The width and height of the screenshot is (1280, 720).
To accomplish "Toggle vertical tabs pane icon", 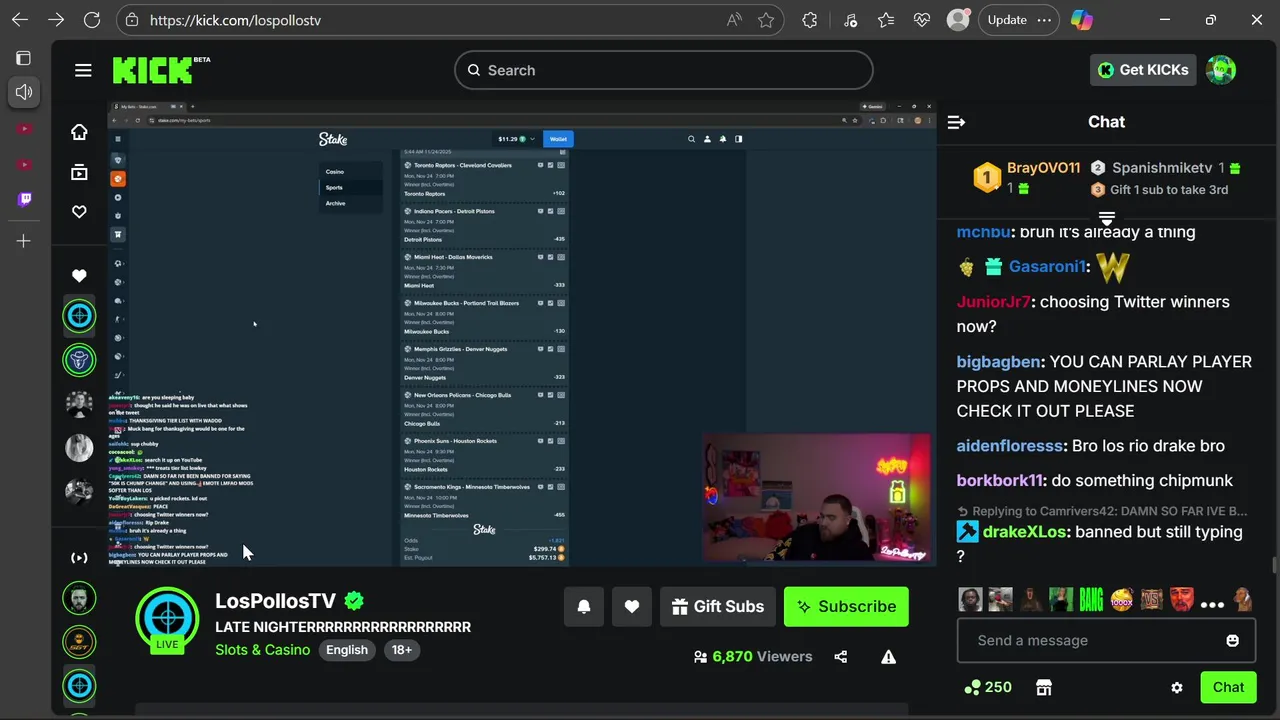I will click(x=24, y=58).
